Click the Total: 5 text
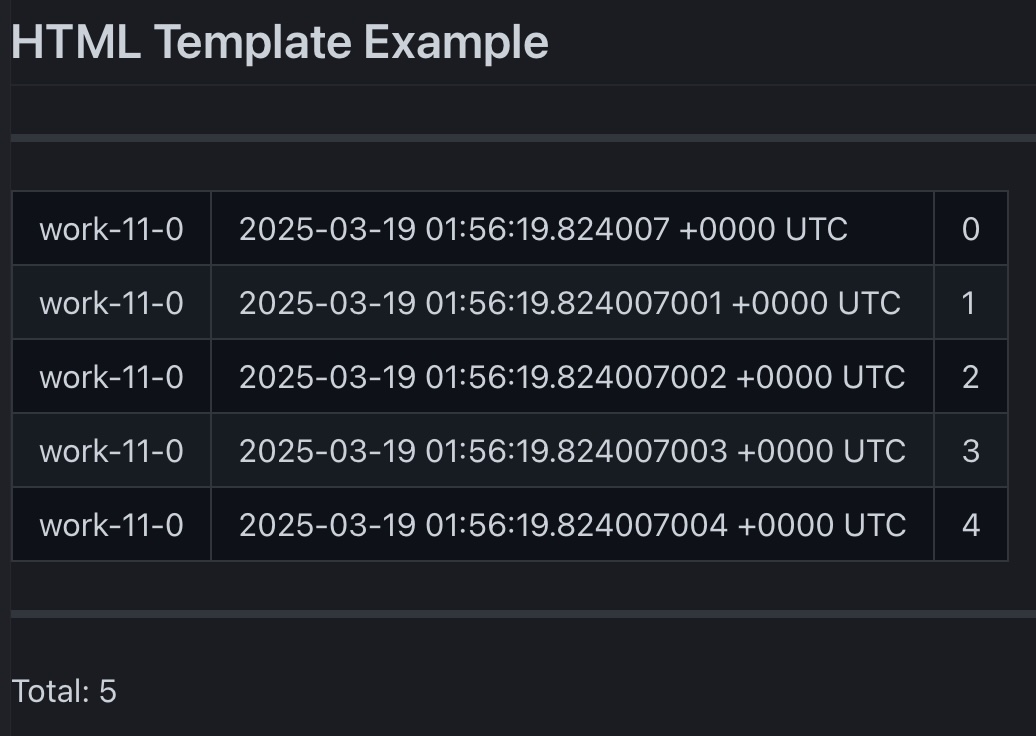Image resolution: width=1036 pixels, height=736 pixels. coord(64,691)
